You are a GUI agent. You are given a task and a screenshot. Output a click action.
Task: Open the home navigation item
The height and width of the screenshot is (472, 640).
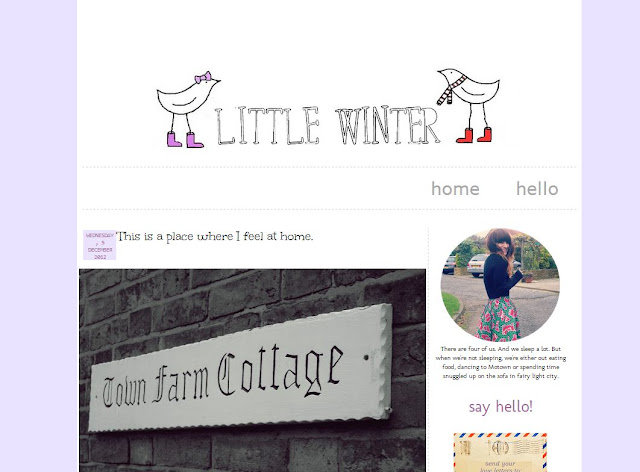pyautogui.click(x=455, y=189)
